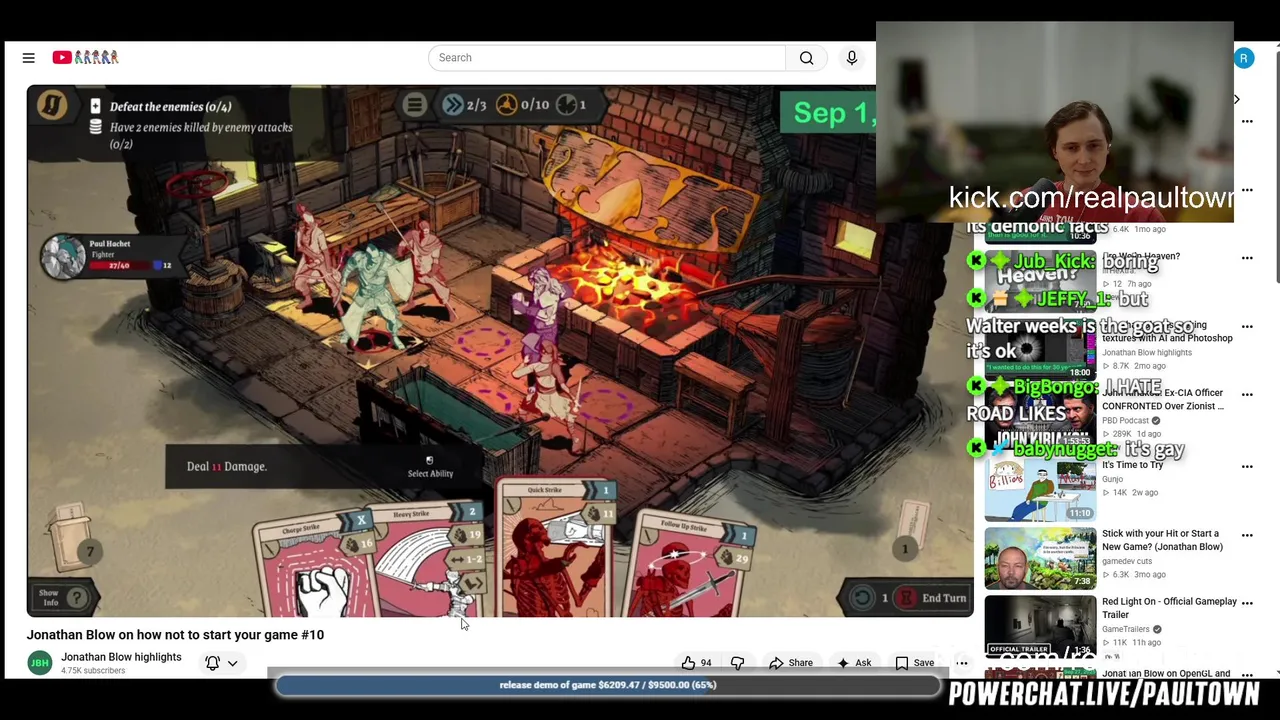Click the End Turn button in game video
The width and height of the screenshot is (1280, 720).
tap(934, 598)
